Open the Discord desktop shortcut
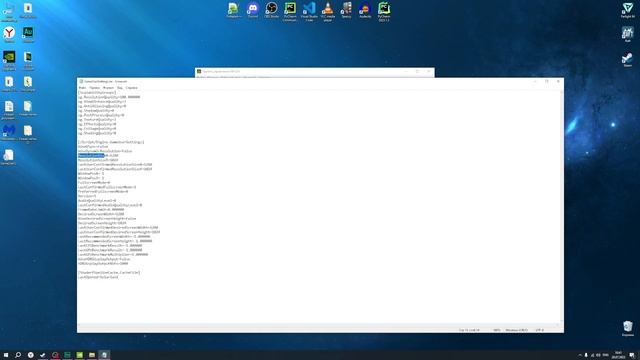 pyautogui.click(x=253, y=10)
